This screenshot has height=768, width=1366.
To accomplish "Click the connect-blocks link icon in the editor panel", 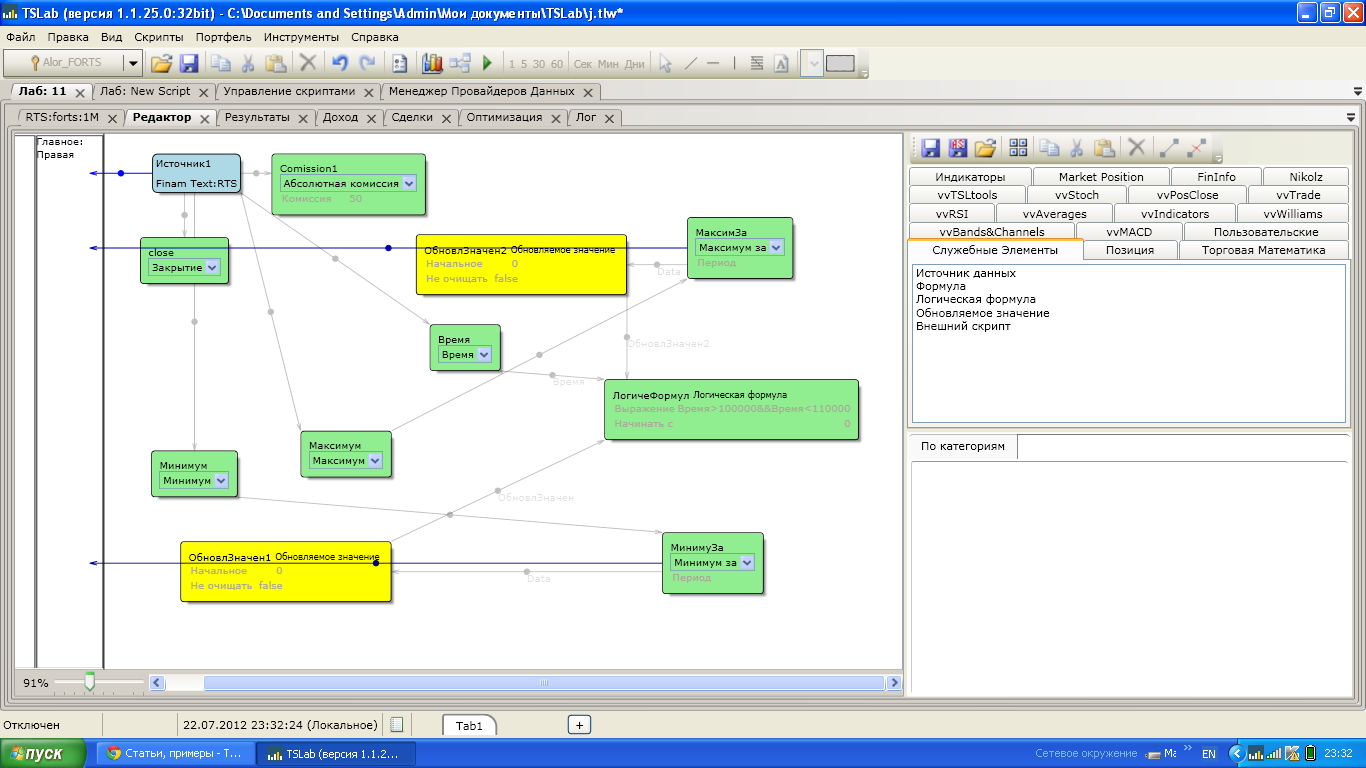I will [1169, 148].
